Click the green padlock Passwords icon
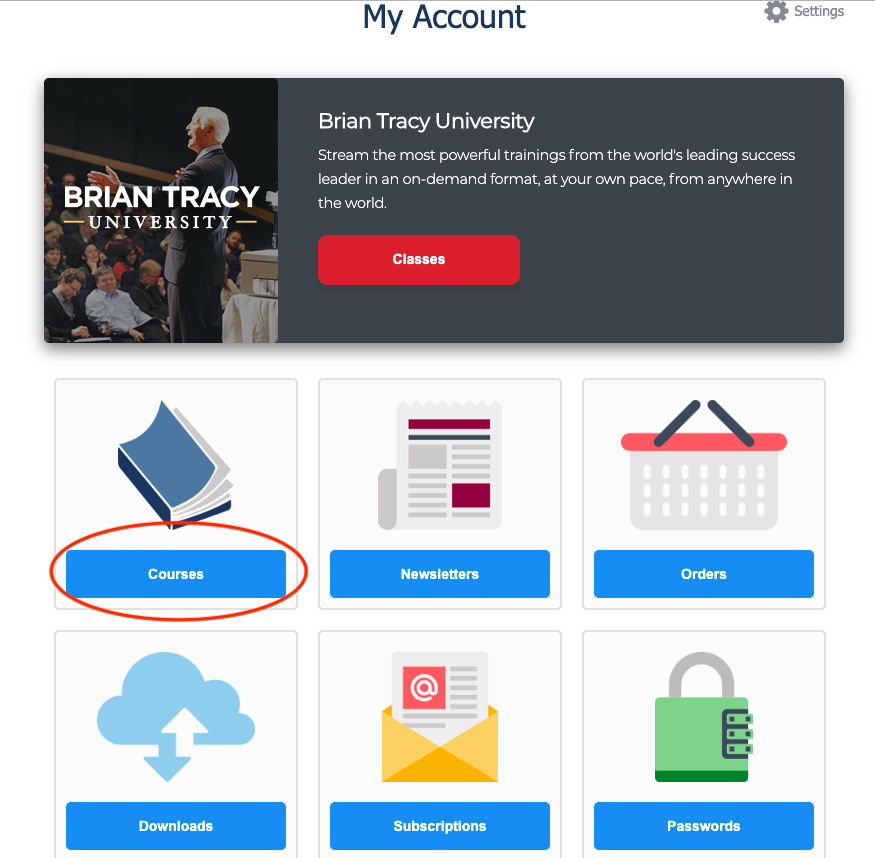Image resolution: width=875 pixels, height=858 pixels. [704, 717]
